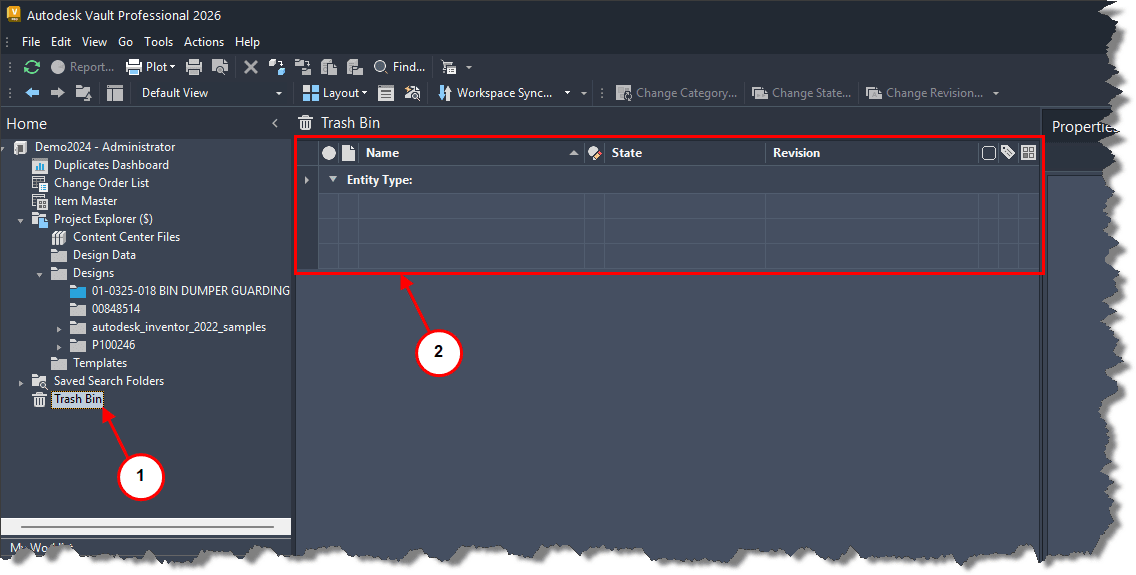Collapse the Home navigation pane chevron
Image resolution: width=1136 pixels, height=575 pixels.
[275, 123]
